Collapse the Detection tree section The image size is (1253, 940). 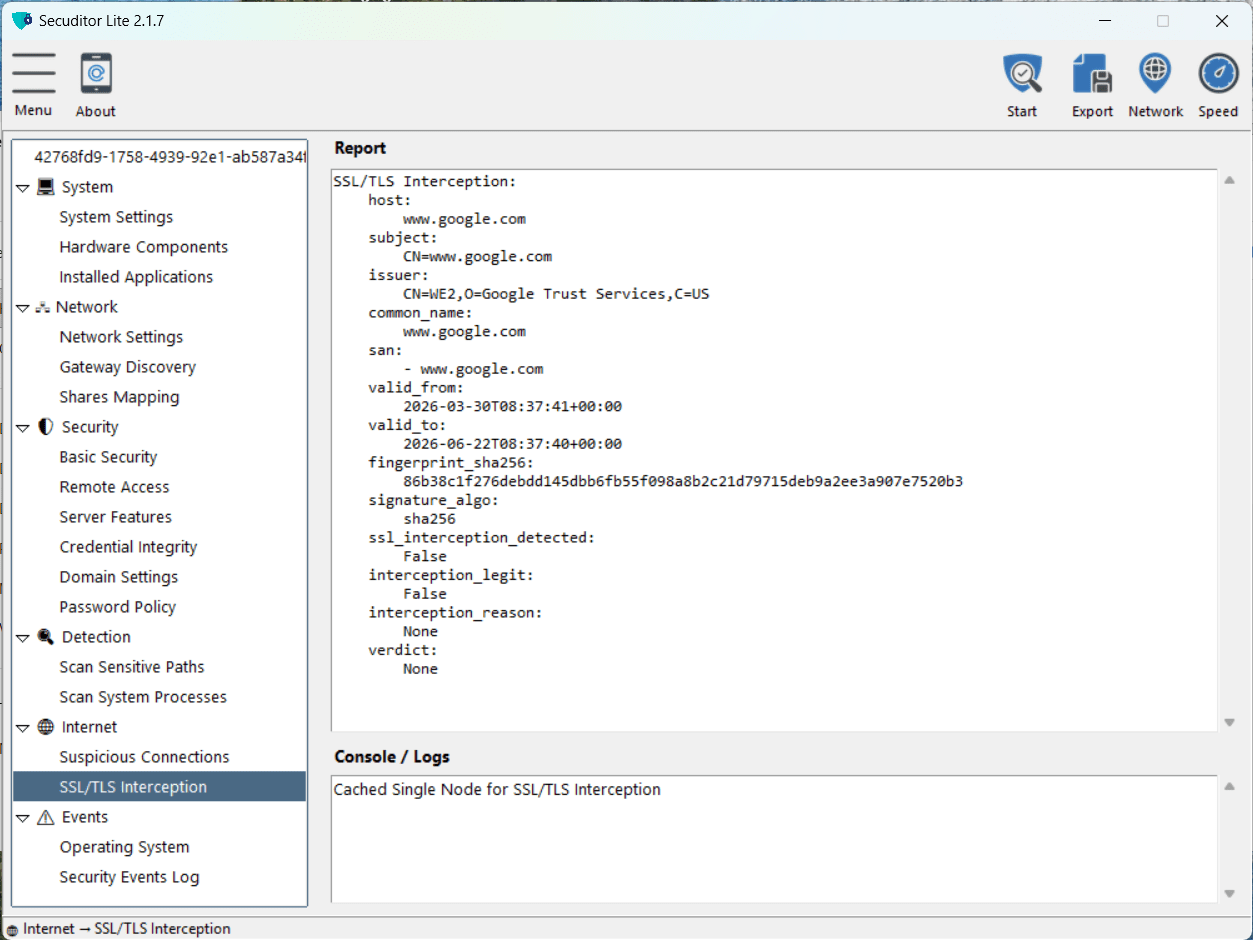click(23, 638)
